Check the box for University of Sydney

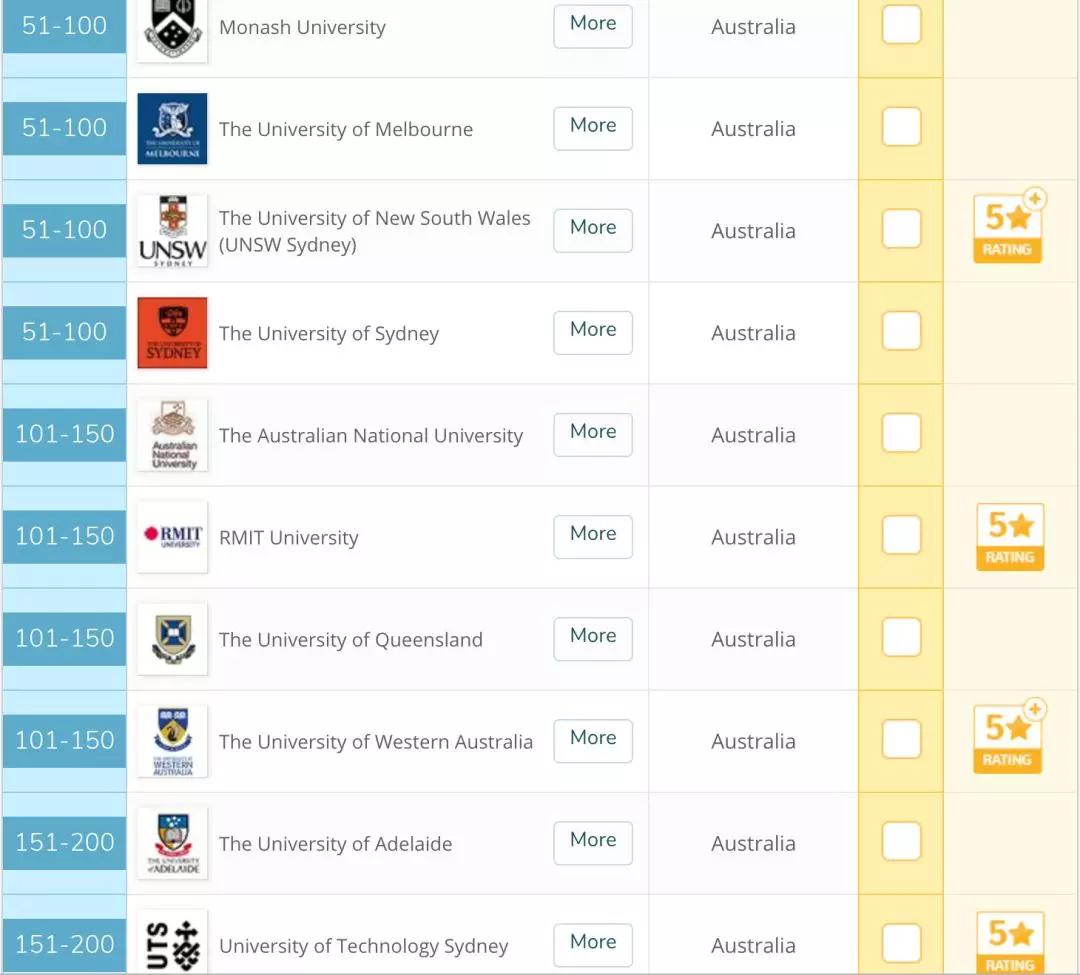tap(901, 331)
